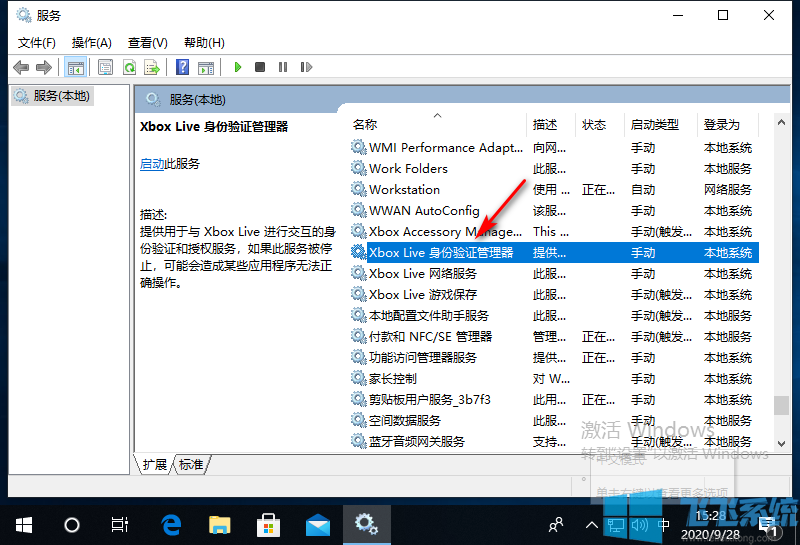The height and width of the screenshot is (545, 800).
Task: Sort by the 名称 column header
Action: coord(438,125)
